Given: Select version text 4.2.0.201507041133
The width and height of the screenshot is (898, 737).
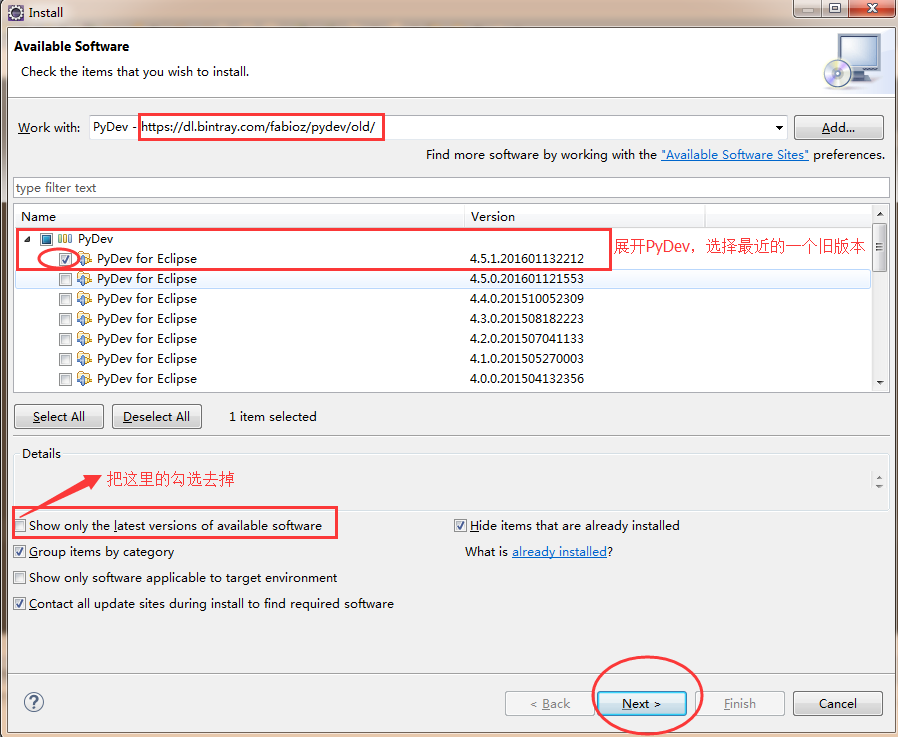Looking at the screenshot, I should 527,339.
